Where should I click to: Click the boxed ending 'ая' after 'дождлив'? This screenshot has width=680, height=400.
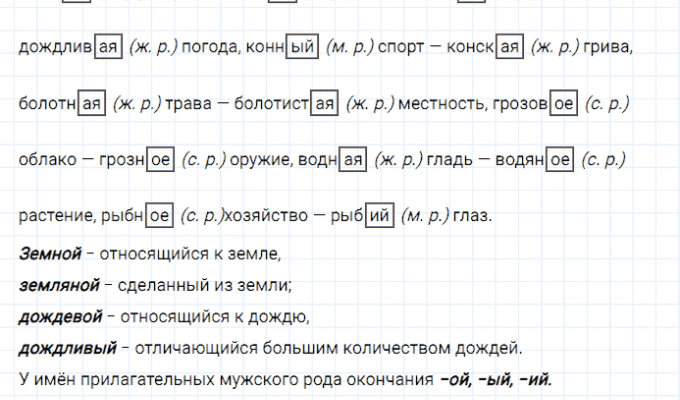pyautogui.click(x=107, y=47)
